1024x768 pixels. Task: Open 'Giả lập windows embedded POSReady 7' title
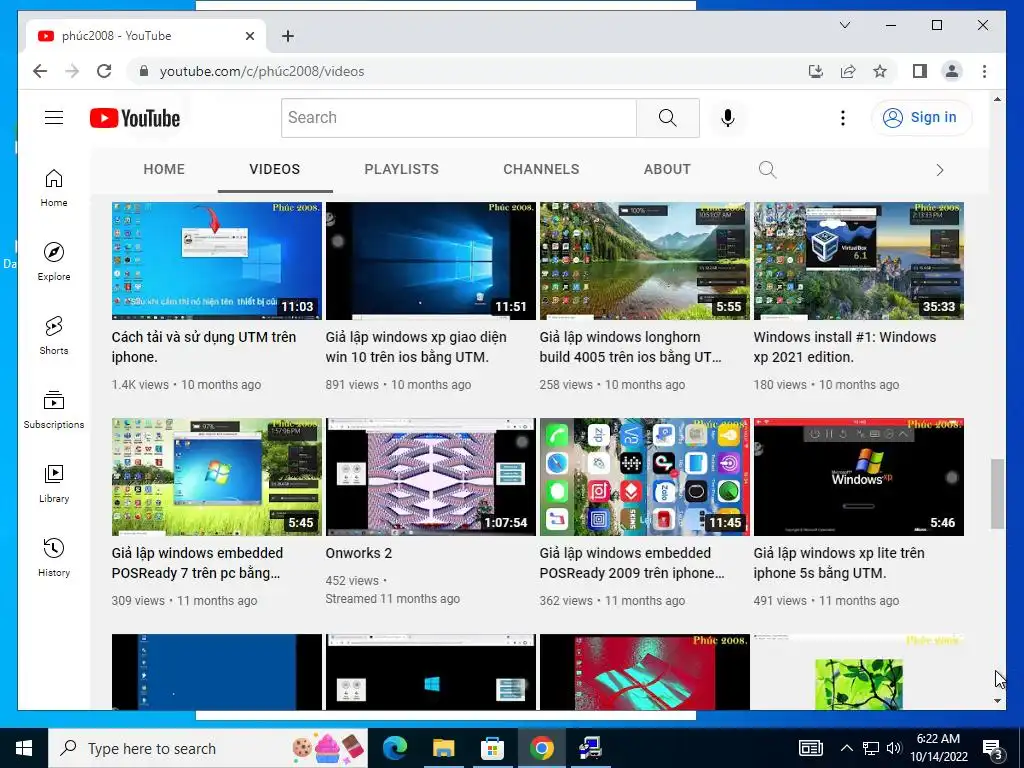197,563
